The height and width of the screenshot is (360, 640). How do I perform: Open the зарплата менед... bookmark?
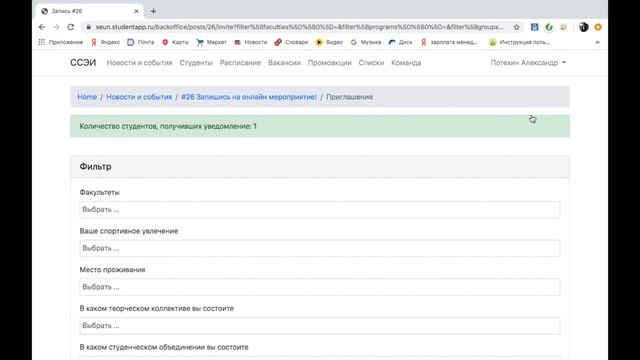[x=449, y=42]
